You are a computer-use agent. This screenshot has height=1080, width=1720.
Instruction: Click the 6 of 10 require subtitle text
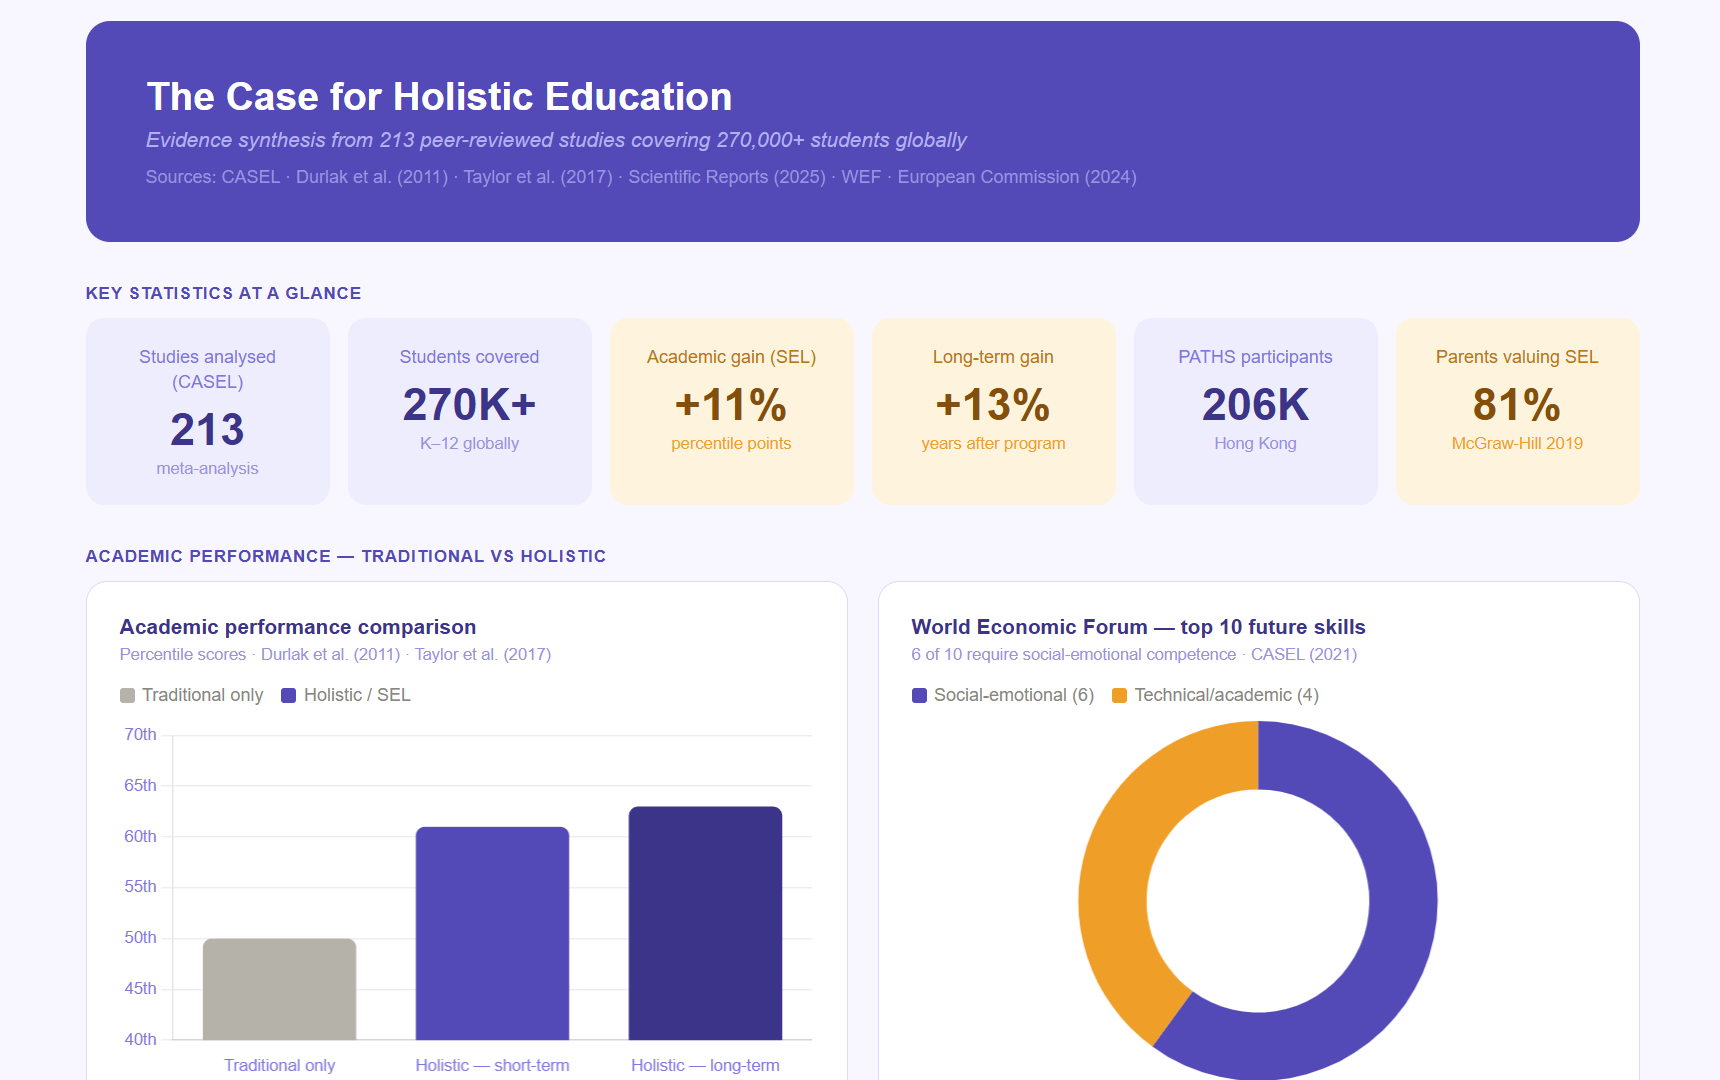tap(1134, 654)
